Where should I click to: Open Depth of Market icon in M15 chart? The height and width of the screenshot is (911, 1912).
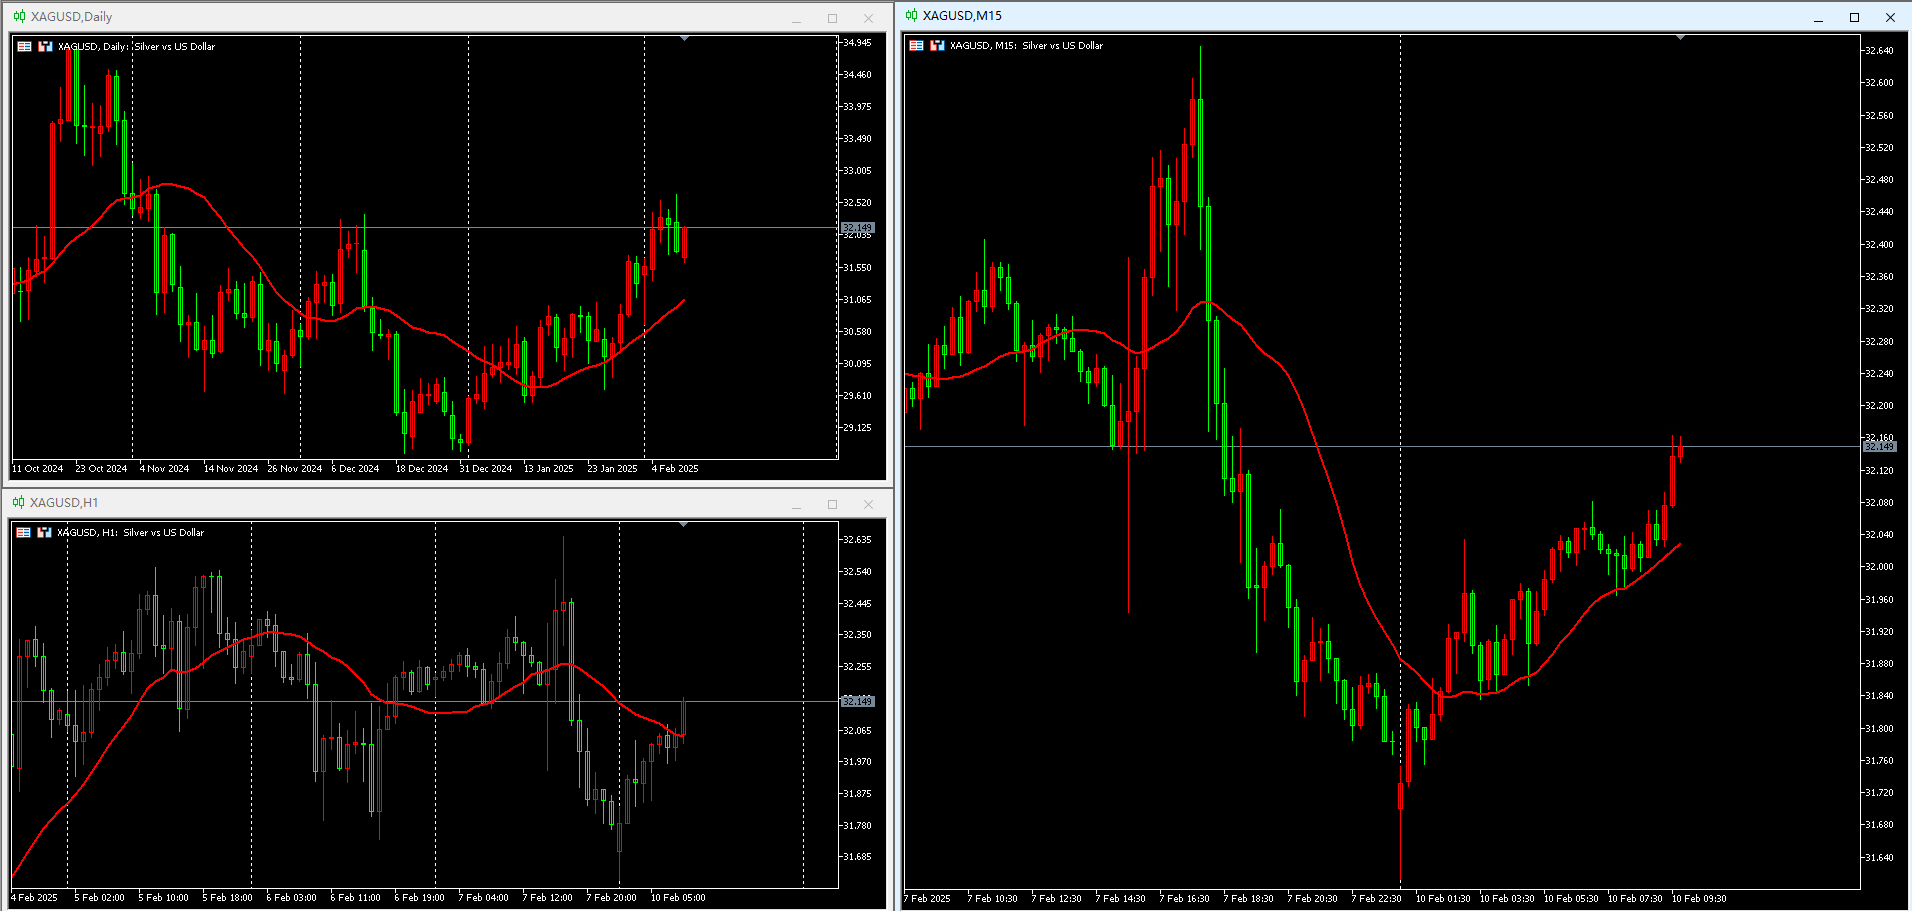(916, 45)
